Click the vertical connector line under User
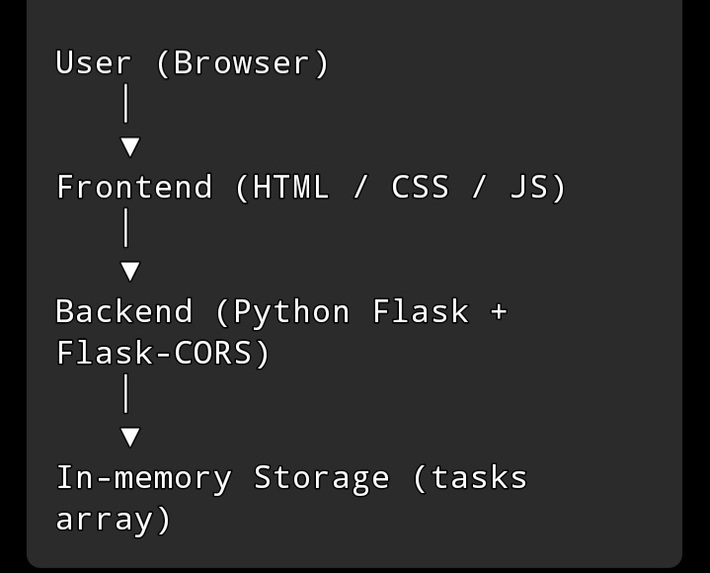 click(126, 103)
